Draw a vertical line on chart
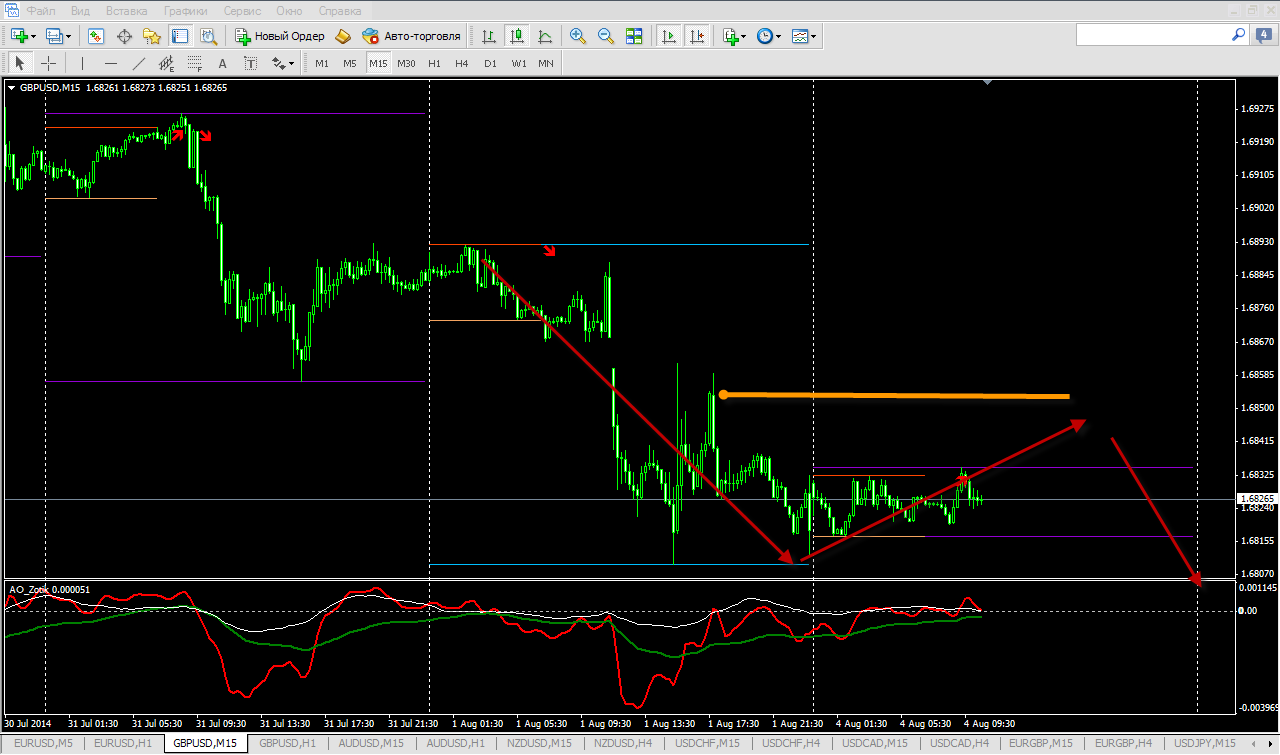 pos(83,63)
